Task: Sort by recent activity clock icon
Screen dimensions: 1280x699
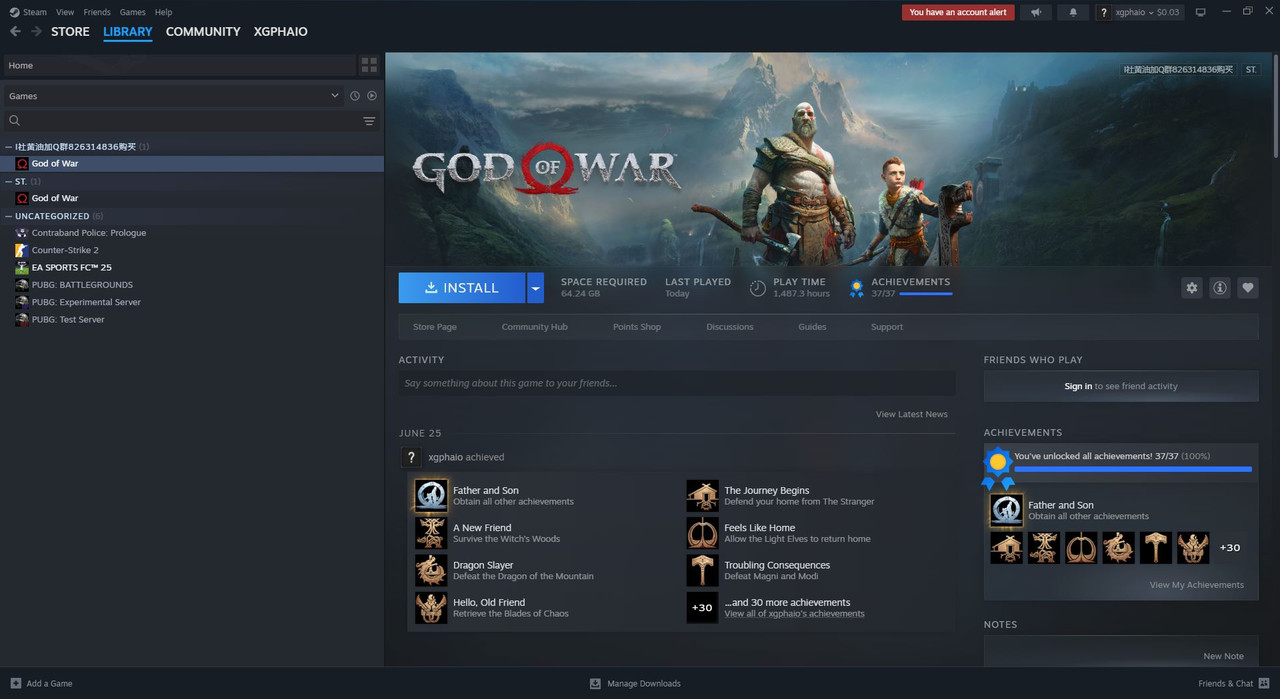Action: tap(354, 96)
